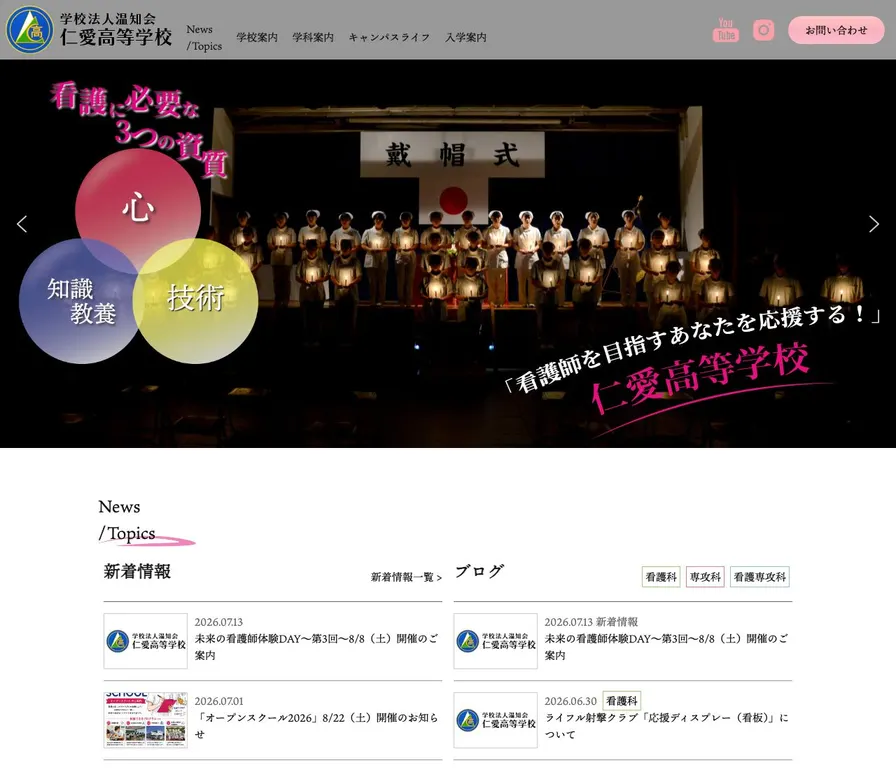This screenshot has height=770, width=896.
Task: Open 2026.07.13 news article in 新着情報 list
Action: coord(317,647)
